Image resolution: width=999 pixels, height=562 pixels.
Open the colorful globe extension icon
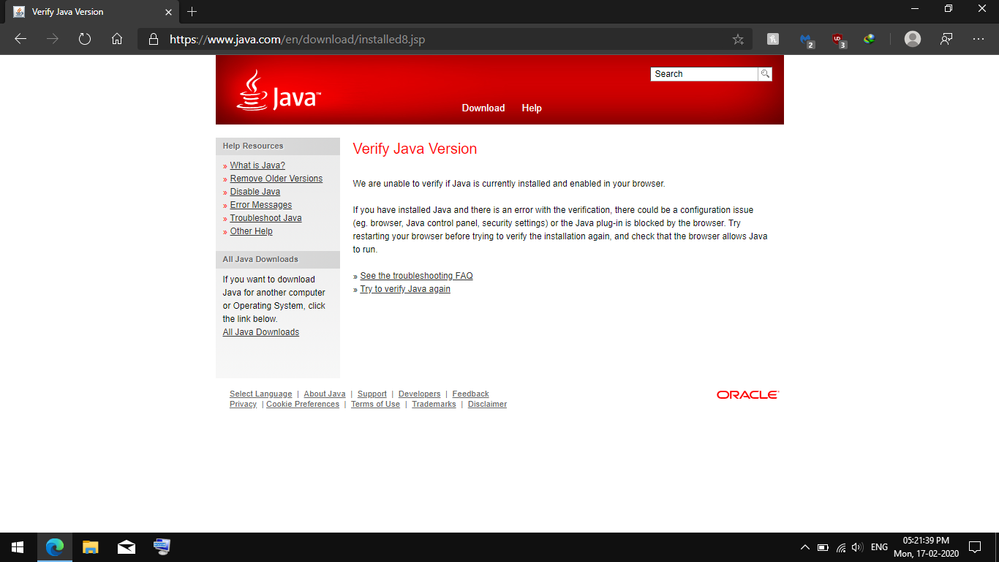(869, 39)
